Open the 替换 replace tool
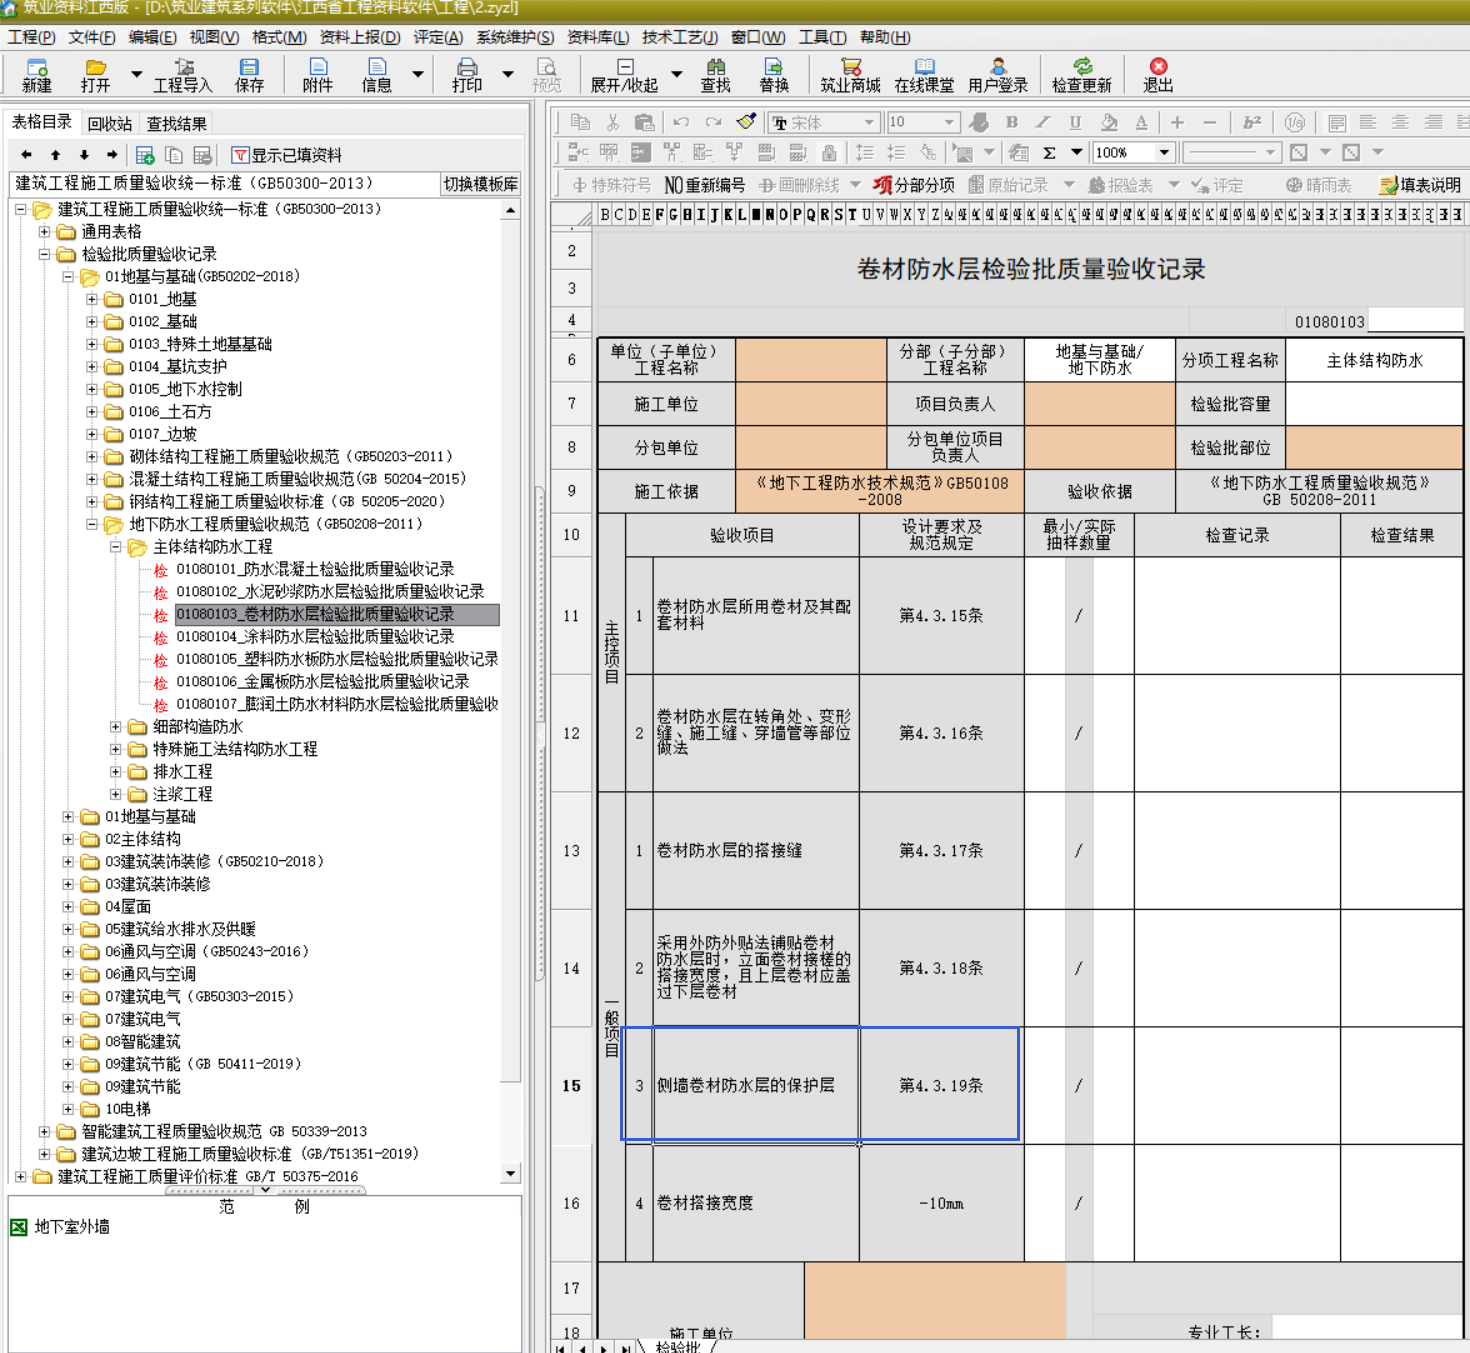The height and width of the screenshot is (1353, 1470). tap(774, 75)
